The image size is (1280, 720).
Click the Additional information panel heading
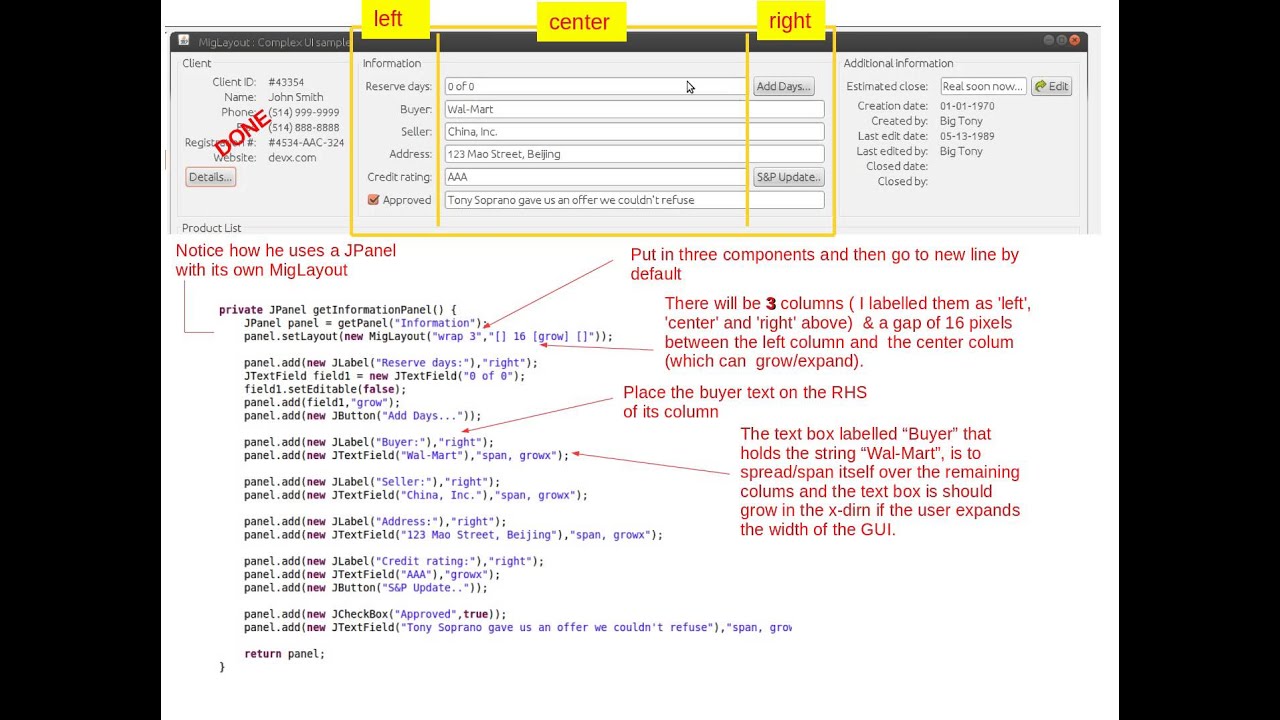[x=898, y=63]
